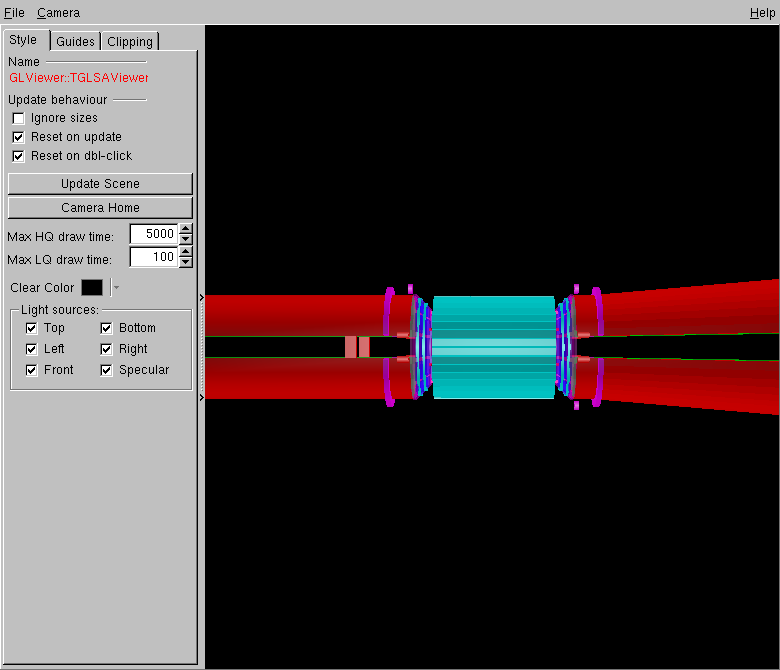This screenshot has height=670, width=780.
Task: Click the GLViewer::TGLSAViewer name label
Action: [x=79, y=78]
